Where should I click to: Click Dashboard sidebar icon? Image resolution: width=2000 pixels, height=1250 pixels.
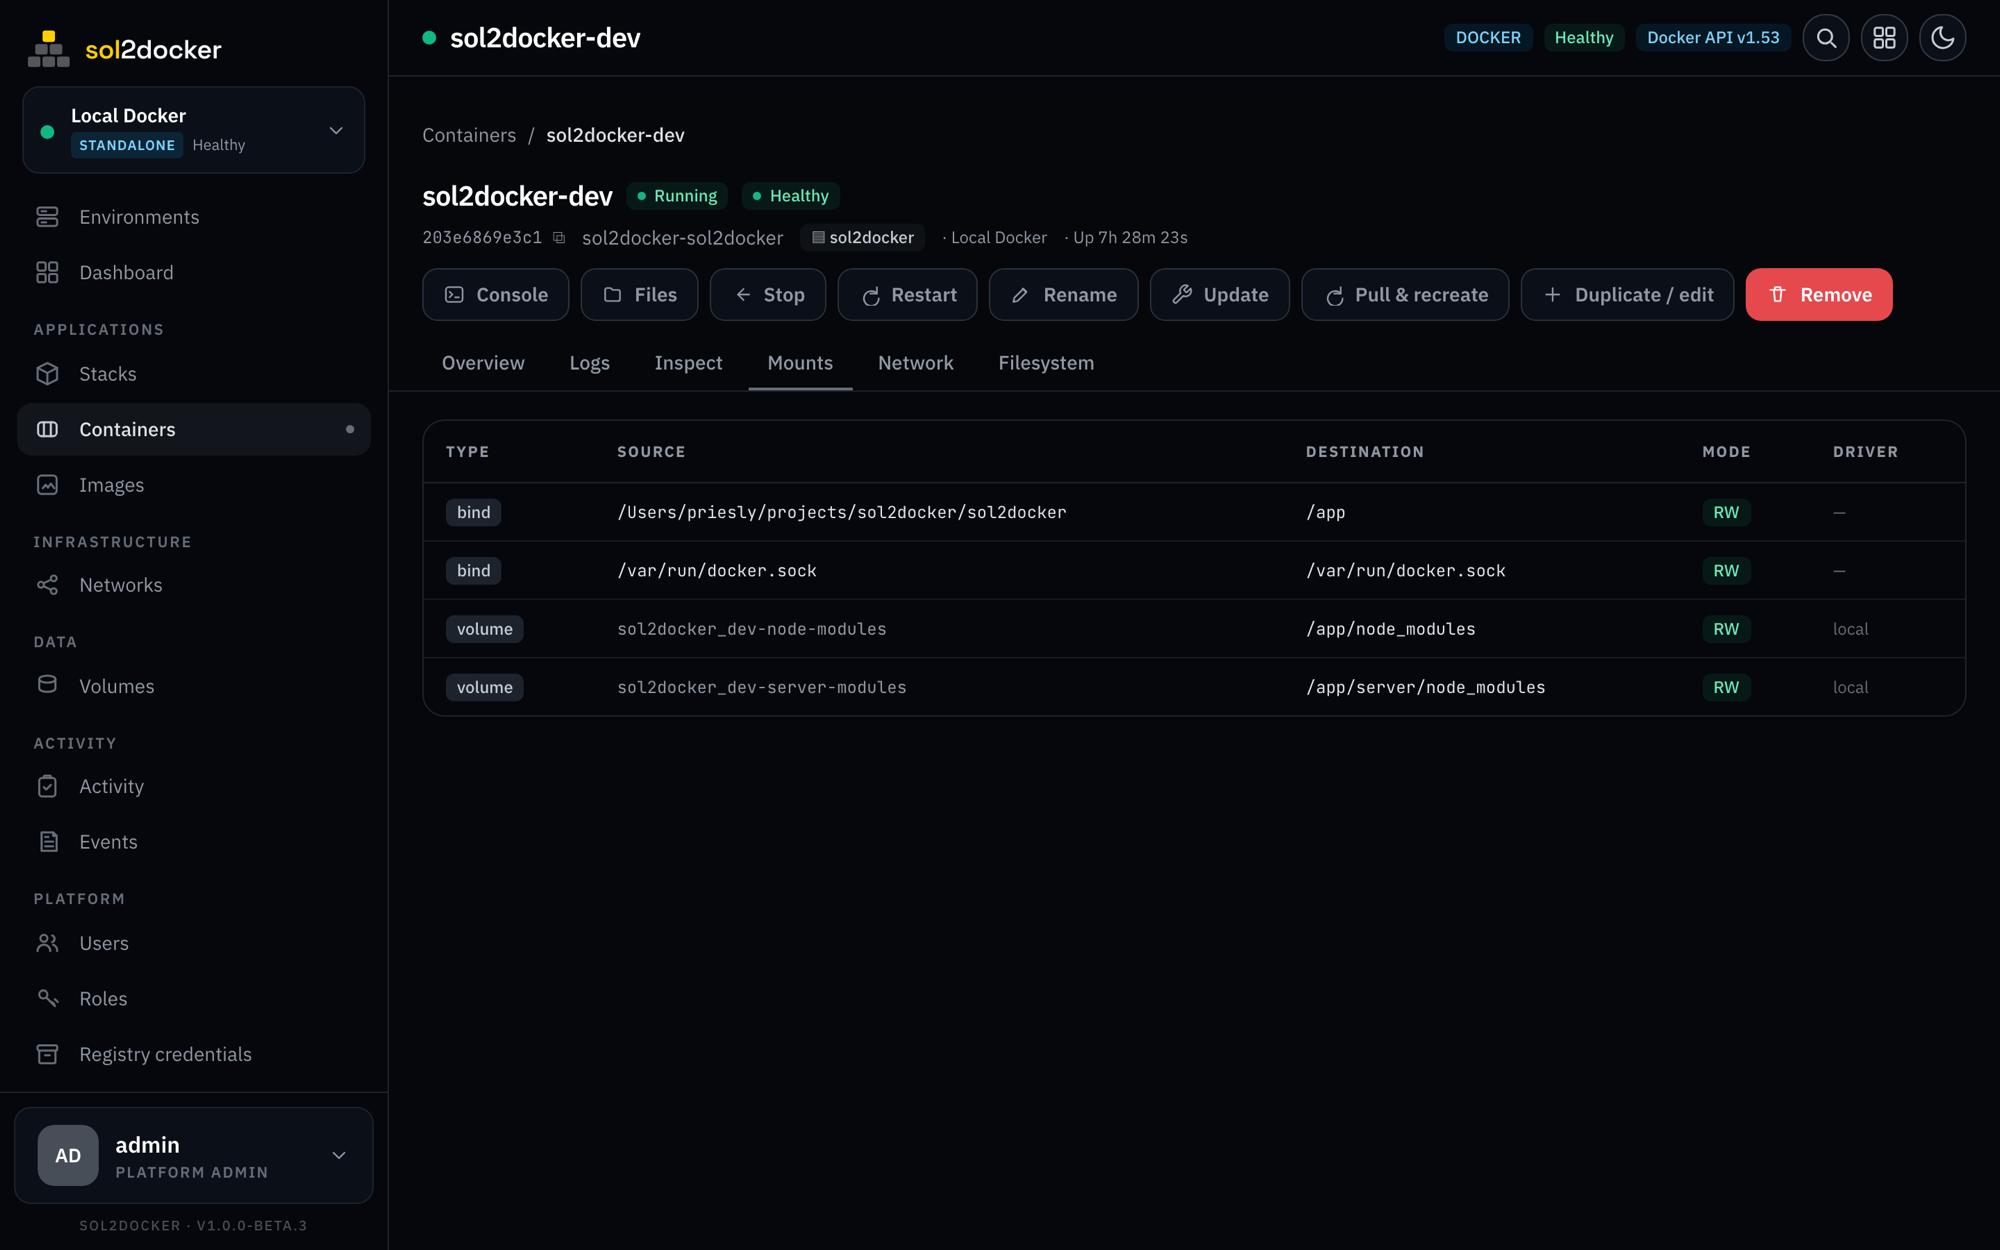coord(47,272)
